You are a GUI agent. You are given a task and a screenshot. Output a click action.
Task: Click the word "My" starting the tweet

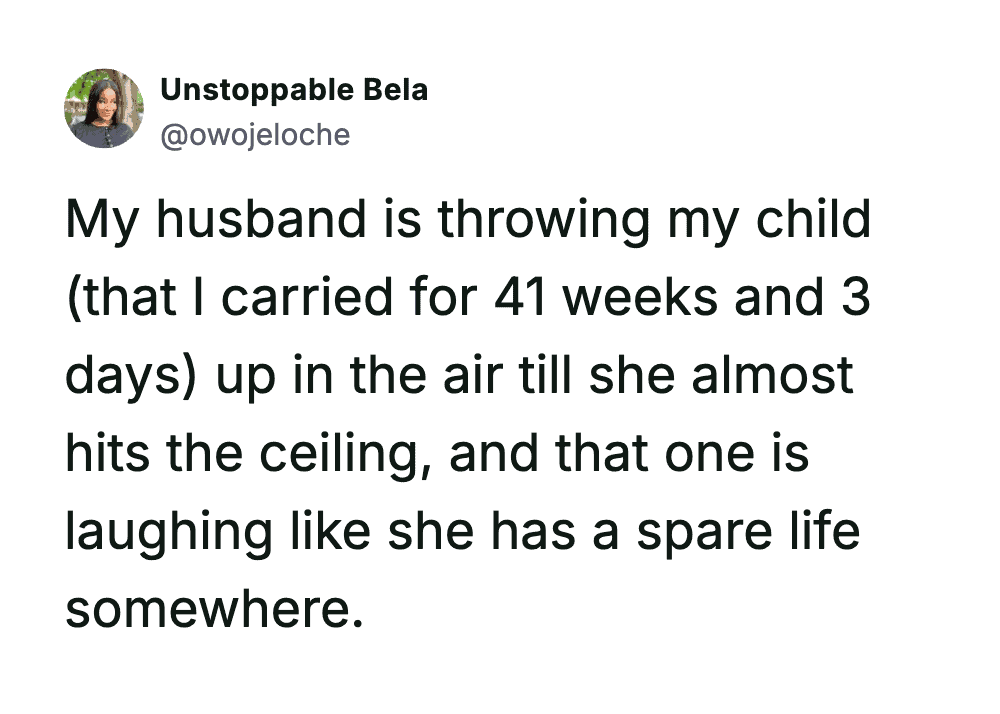100,221
